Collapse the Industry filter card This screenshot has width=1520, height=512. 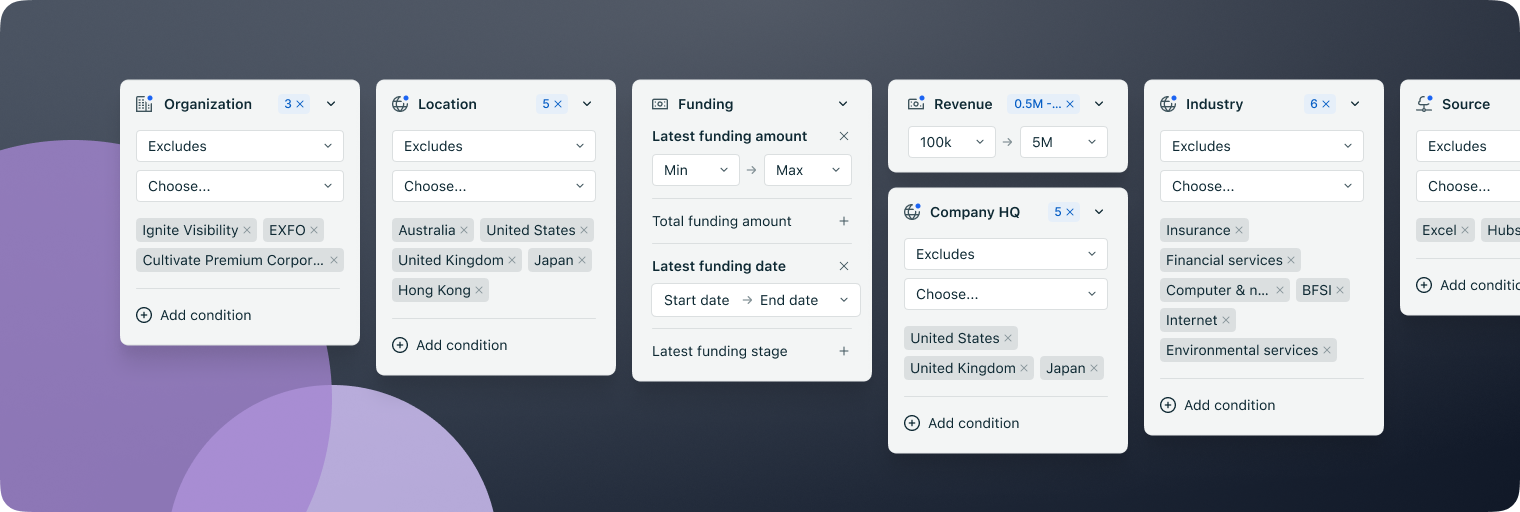click(1355, 104)
